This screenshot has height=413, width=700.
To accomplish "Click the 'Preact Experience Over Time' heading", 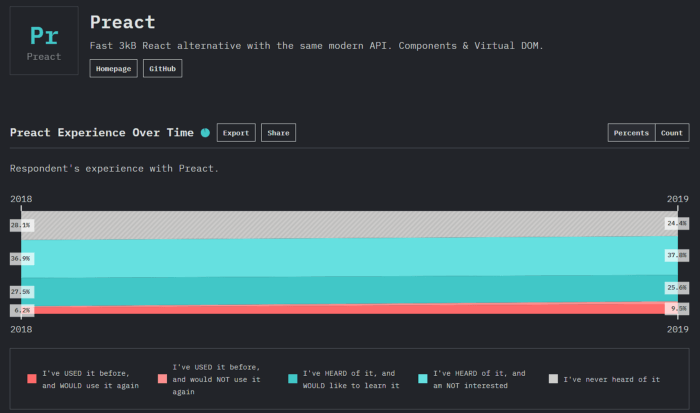I will tap(102, 133).
